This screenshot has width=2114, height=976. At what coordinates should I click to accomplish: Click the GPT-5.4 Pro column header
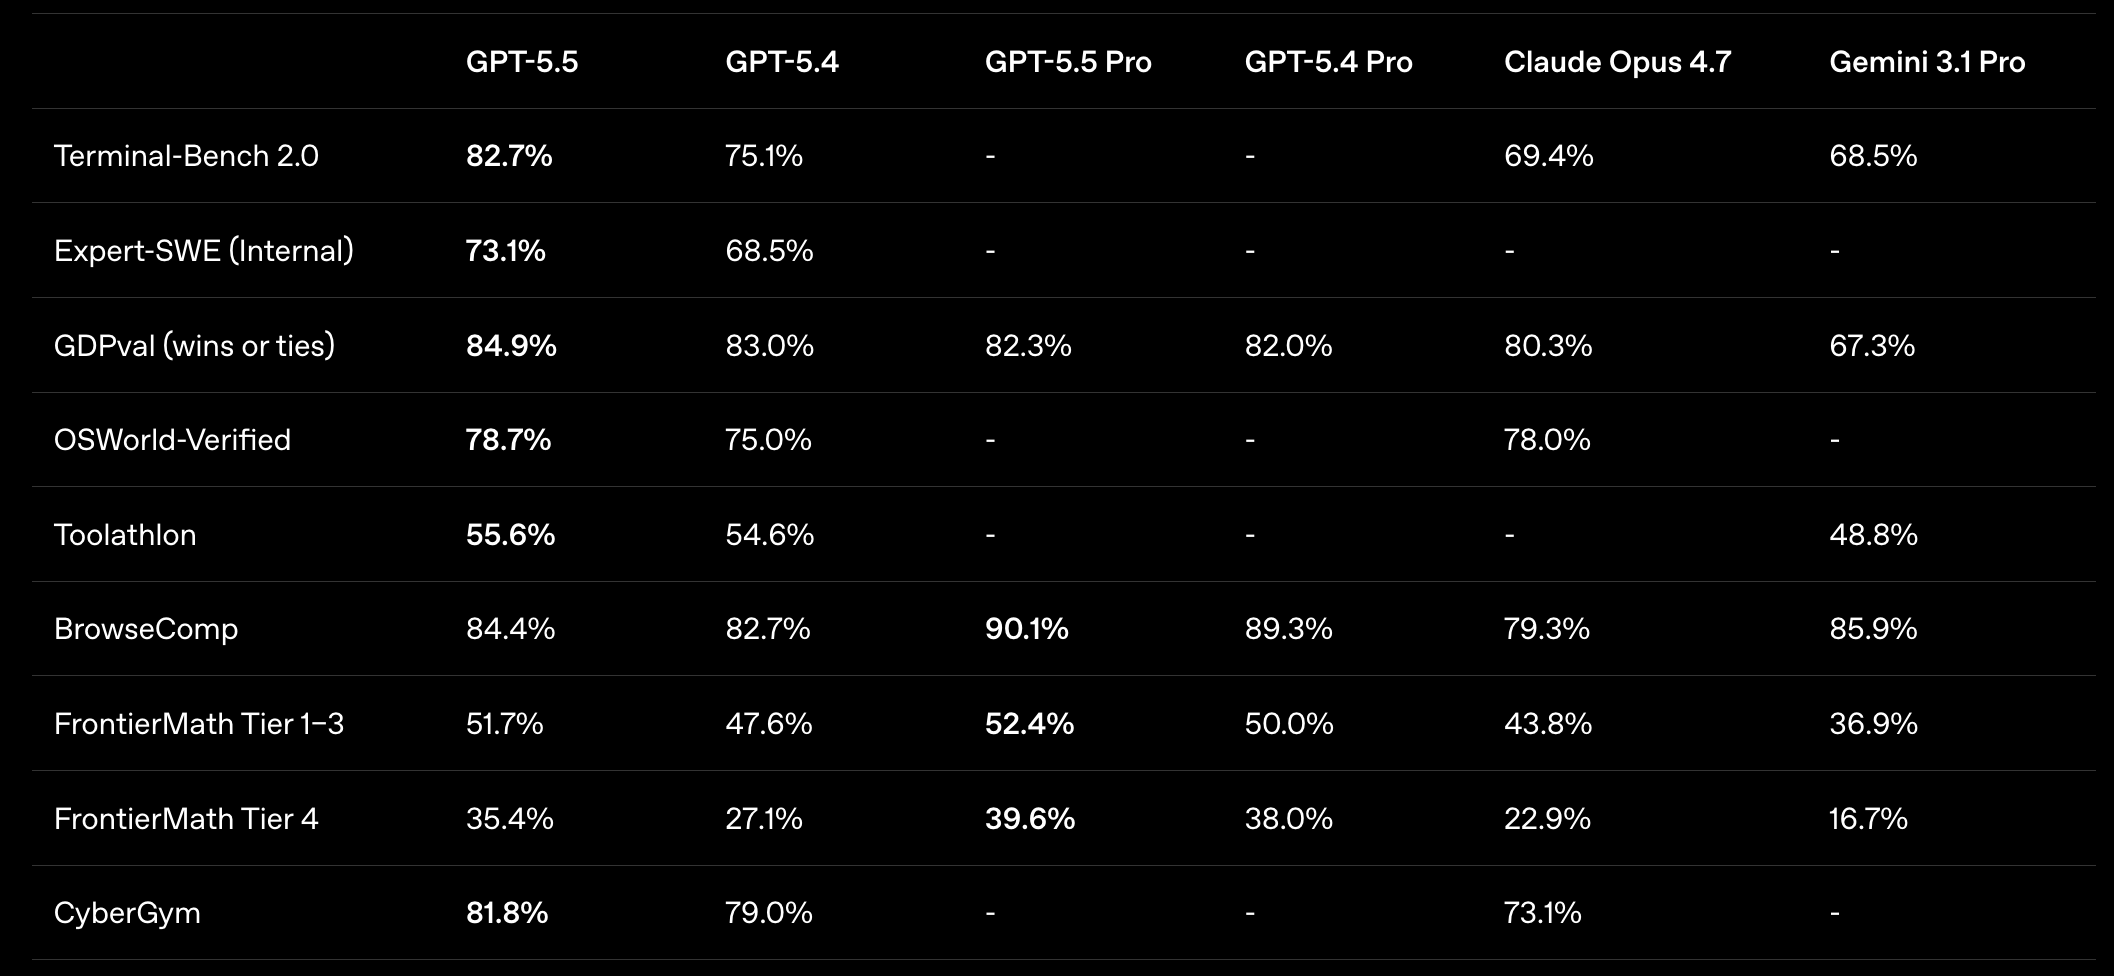pos(1328,62)
